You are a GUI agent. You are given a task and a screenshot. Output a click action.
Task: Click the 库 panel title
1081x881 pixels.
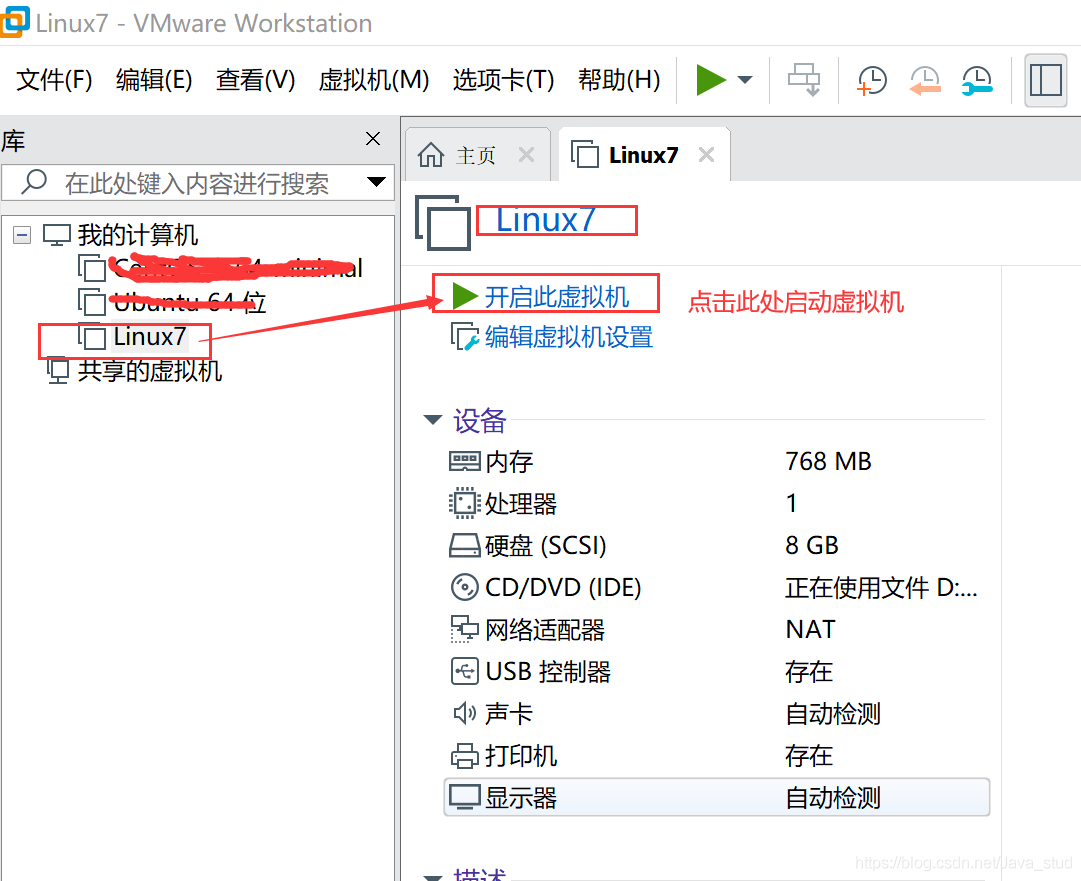click(13, 141)
